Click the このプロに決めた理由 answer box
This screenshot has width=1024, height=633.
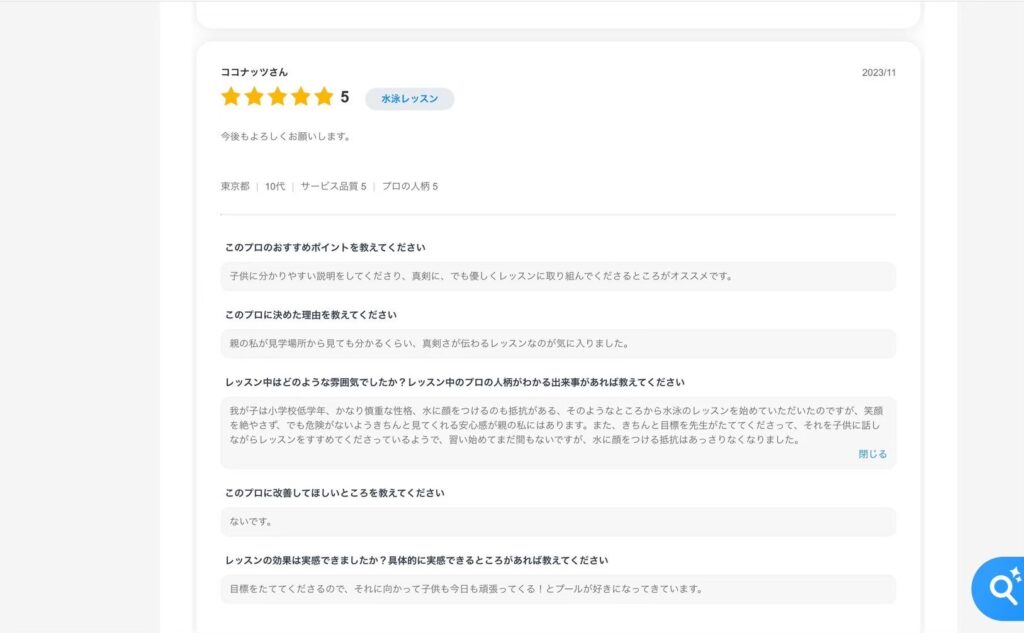point(557,343)
